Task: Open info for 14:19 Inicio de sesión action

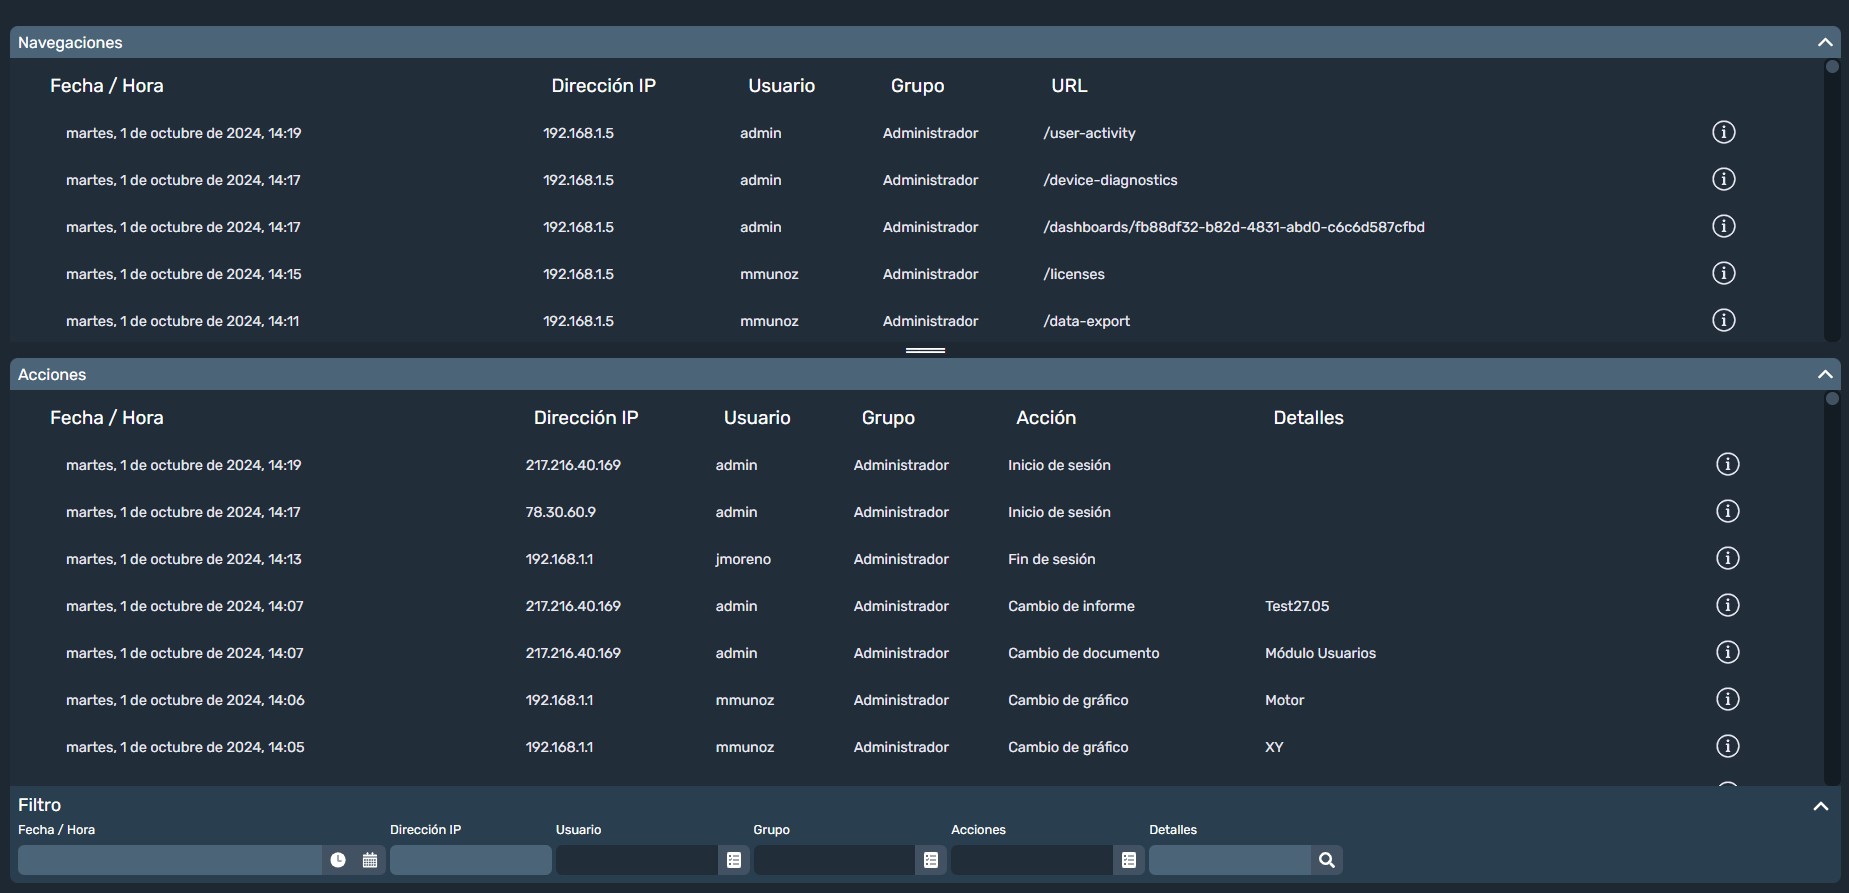Action: click(x=1727, y=464)
